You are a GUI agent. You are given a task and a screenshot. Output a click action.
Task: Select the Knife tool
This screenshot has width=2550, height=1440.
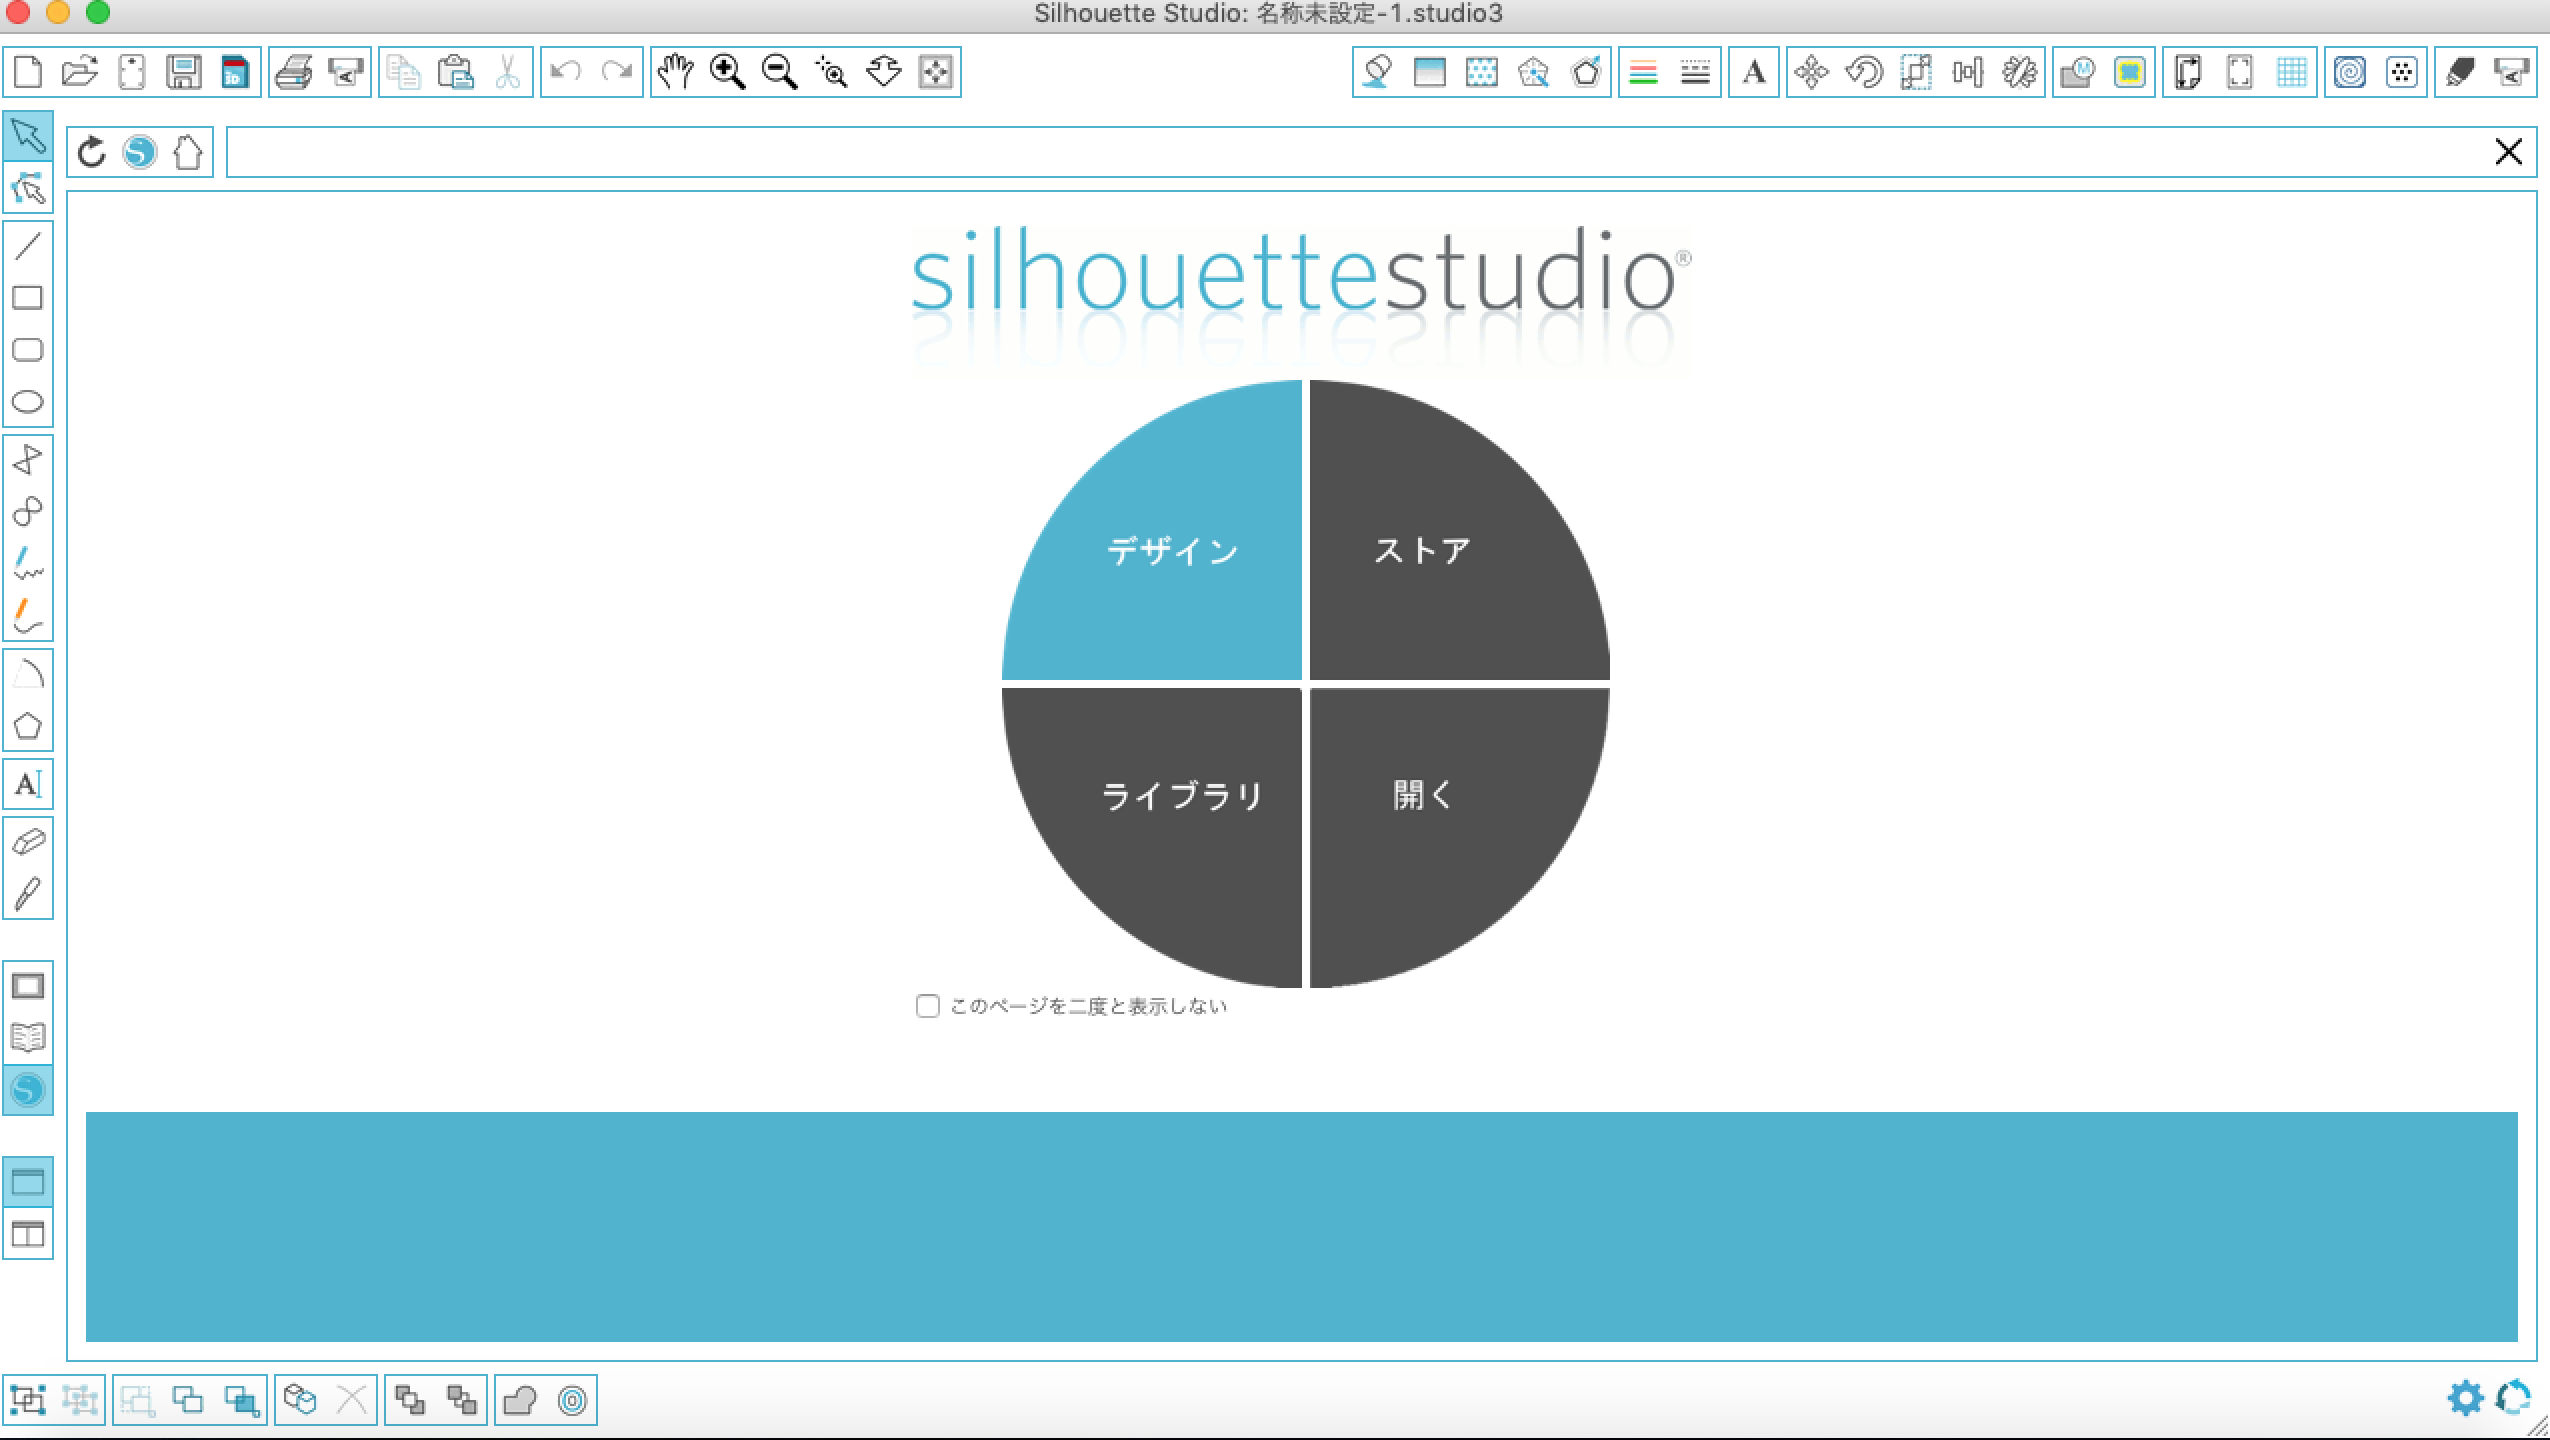click(28, 894)
